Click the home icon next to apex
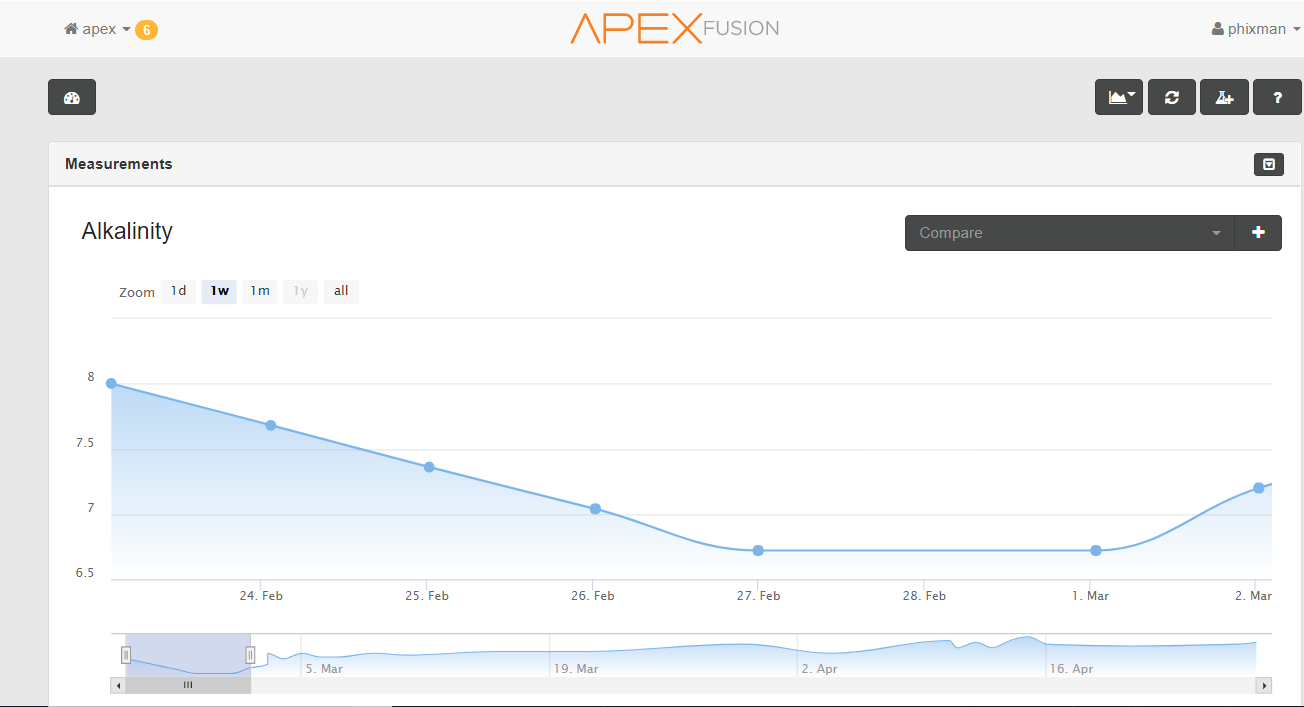1304x707 pixels. [71, 29]
